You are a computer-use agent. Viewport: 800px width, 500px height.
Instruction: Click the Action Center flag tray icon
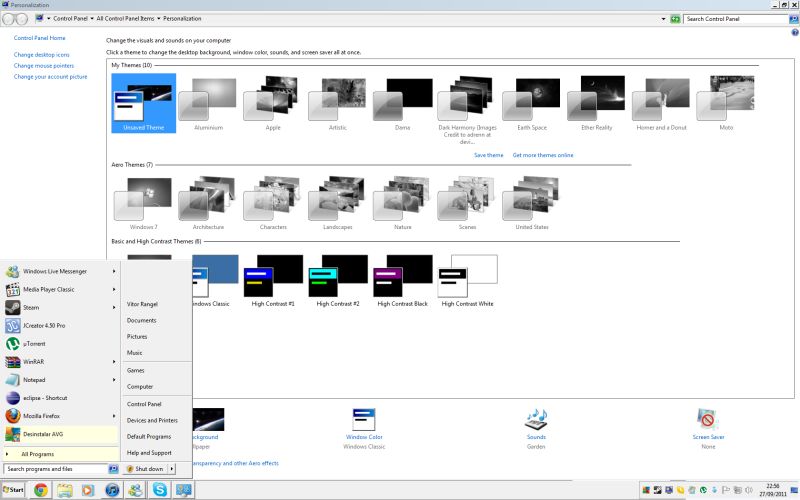point(726,490)
